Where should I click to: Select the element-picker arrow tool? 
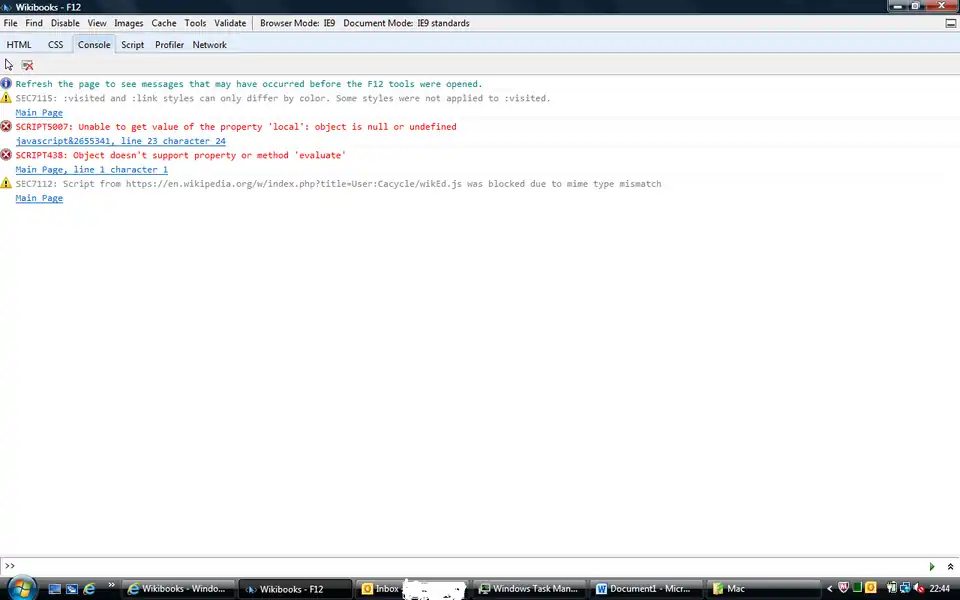[x=7, y=64]
